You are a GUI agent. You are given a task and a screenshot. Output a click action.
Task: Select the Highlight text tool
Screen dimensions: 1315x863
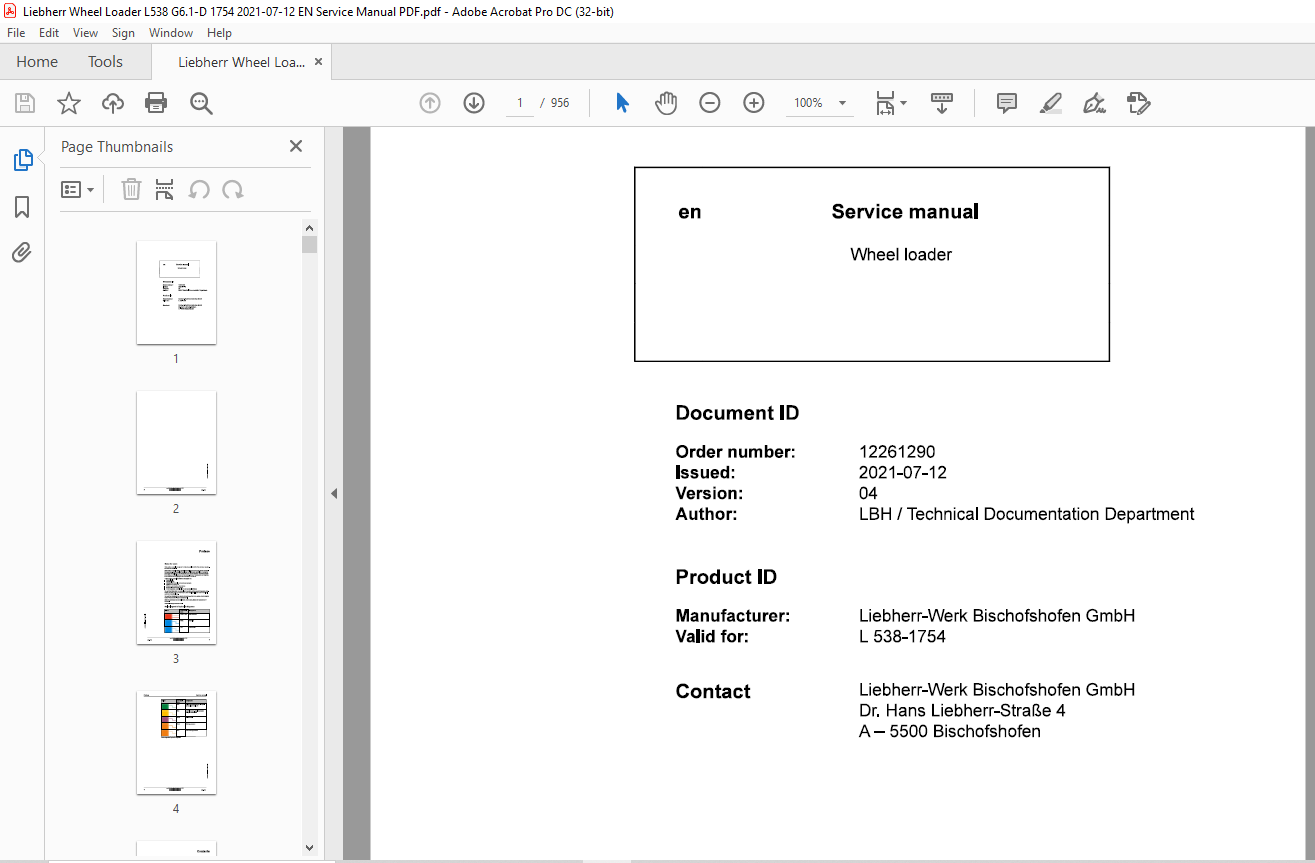tap(1050, 103)
